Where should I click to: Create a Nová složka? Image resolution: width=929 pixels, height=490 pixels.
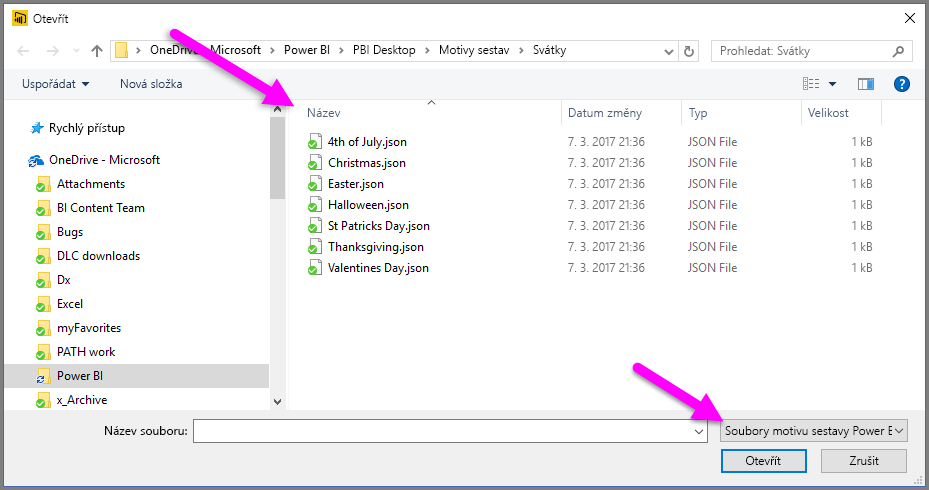tap(151, 84)
